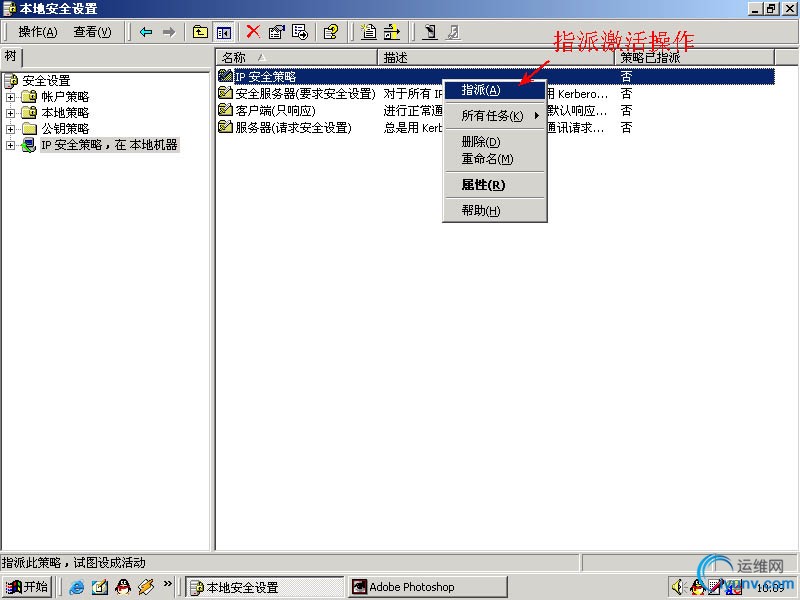Screen dimensions: 800x600
Task: Expand the 公钥策略 tree node
Action: (x=10, y=129)
